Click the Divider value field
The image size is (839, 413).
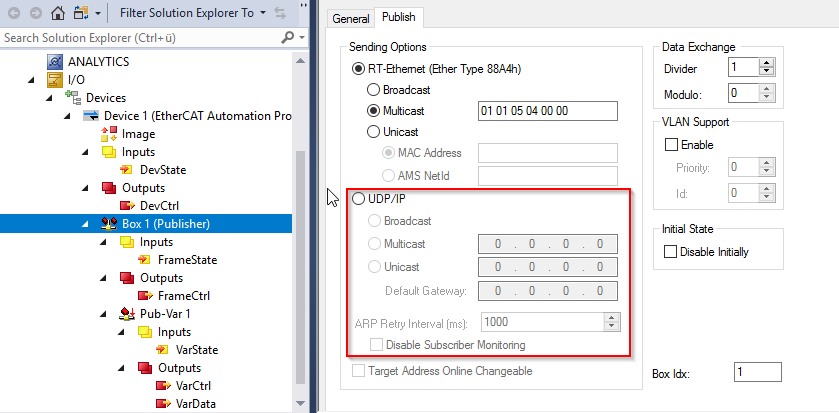(744, 68)
